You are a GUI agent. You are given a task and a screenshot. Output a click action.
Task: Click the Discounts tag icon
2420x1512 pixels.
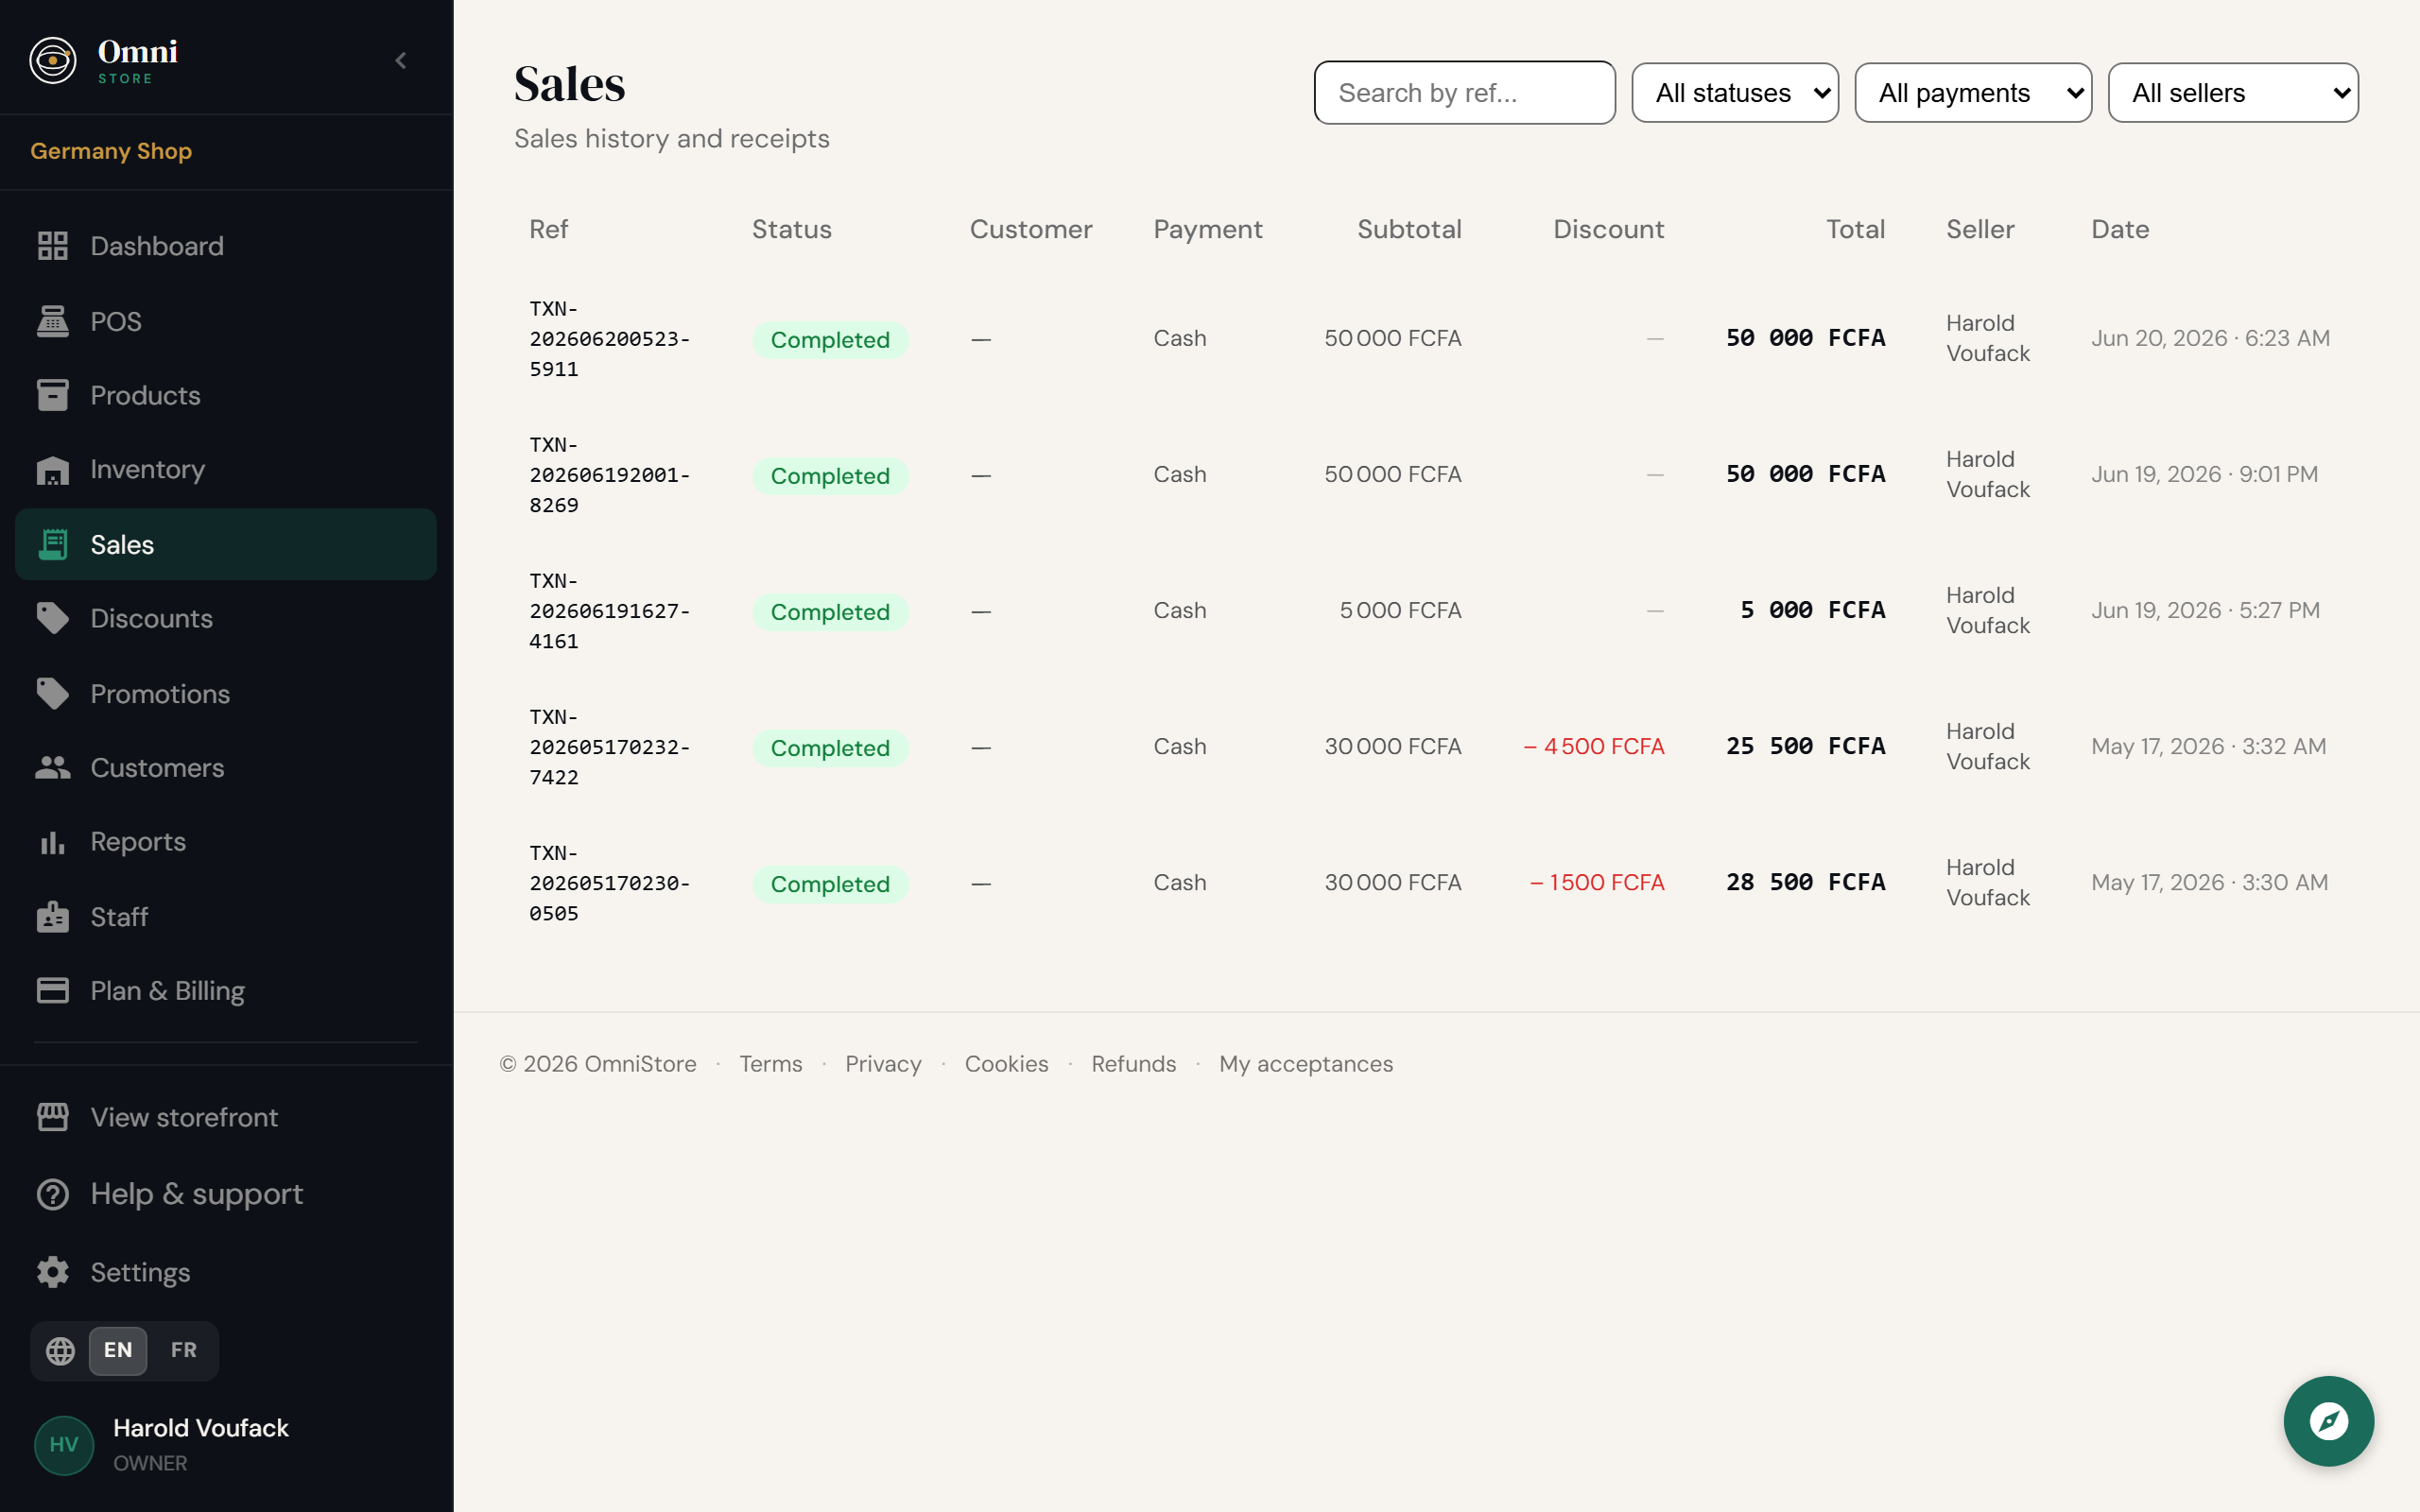[53, 618]
